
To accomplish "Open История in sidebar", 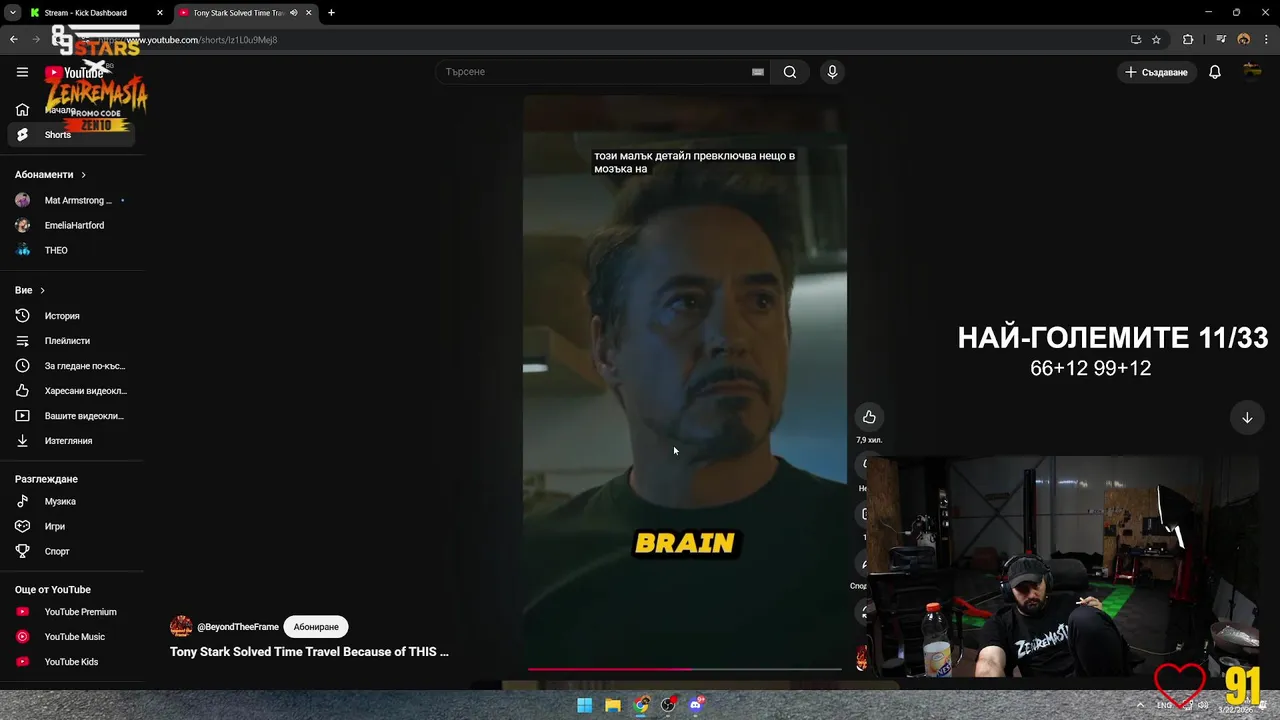I will click(x=71, y=316).
